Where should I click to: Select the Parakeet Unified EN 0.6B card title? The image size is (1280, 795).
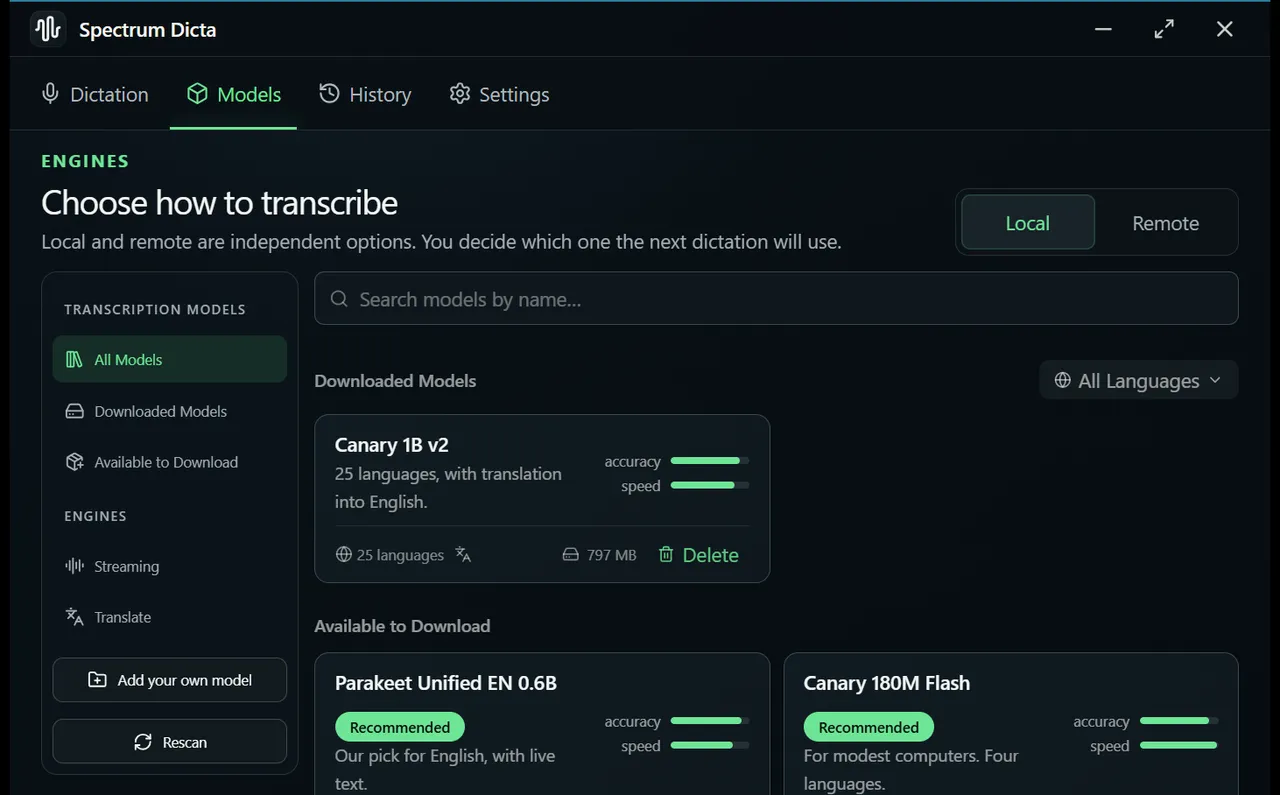point(446,683)
